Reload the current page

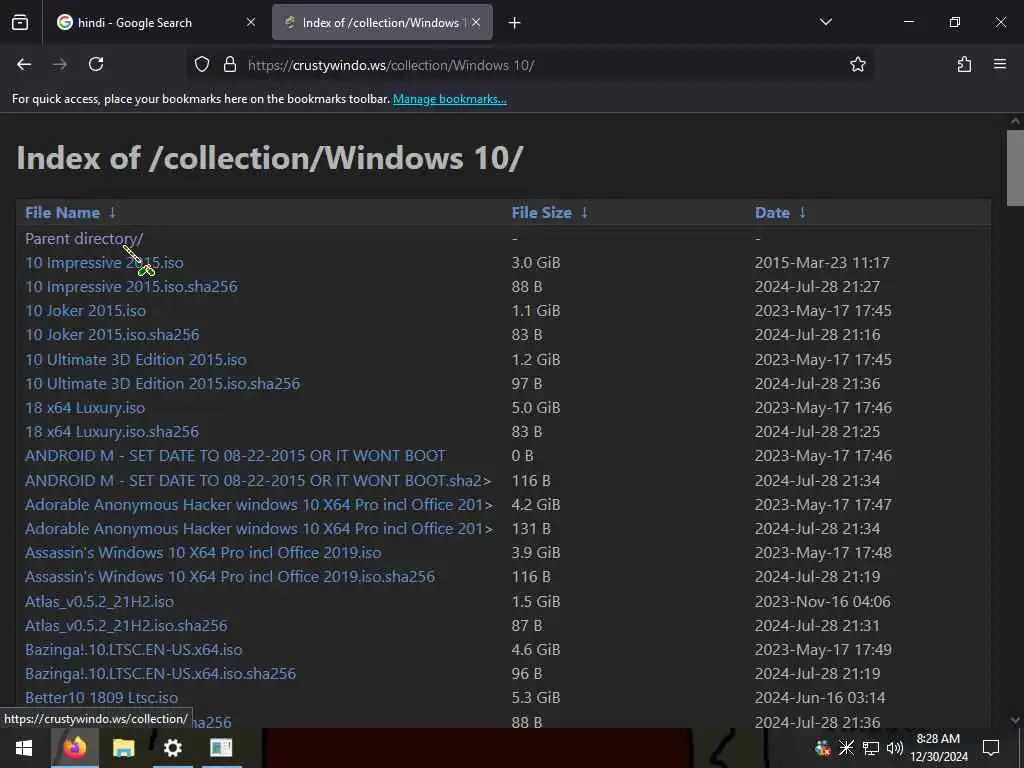point(96,64)
